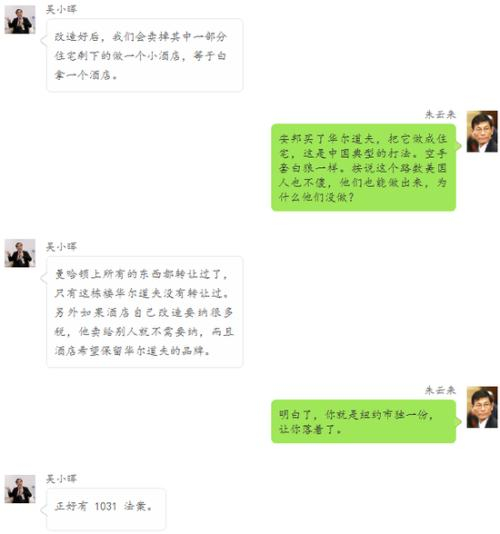The width and height of the screenshot is (500, 534).
Task: Select the green bubble starting with 明白了
Action: click(x=363, y=422)
